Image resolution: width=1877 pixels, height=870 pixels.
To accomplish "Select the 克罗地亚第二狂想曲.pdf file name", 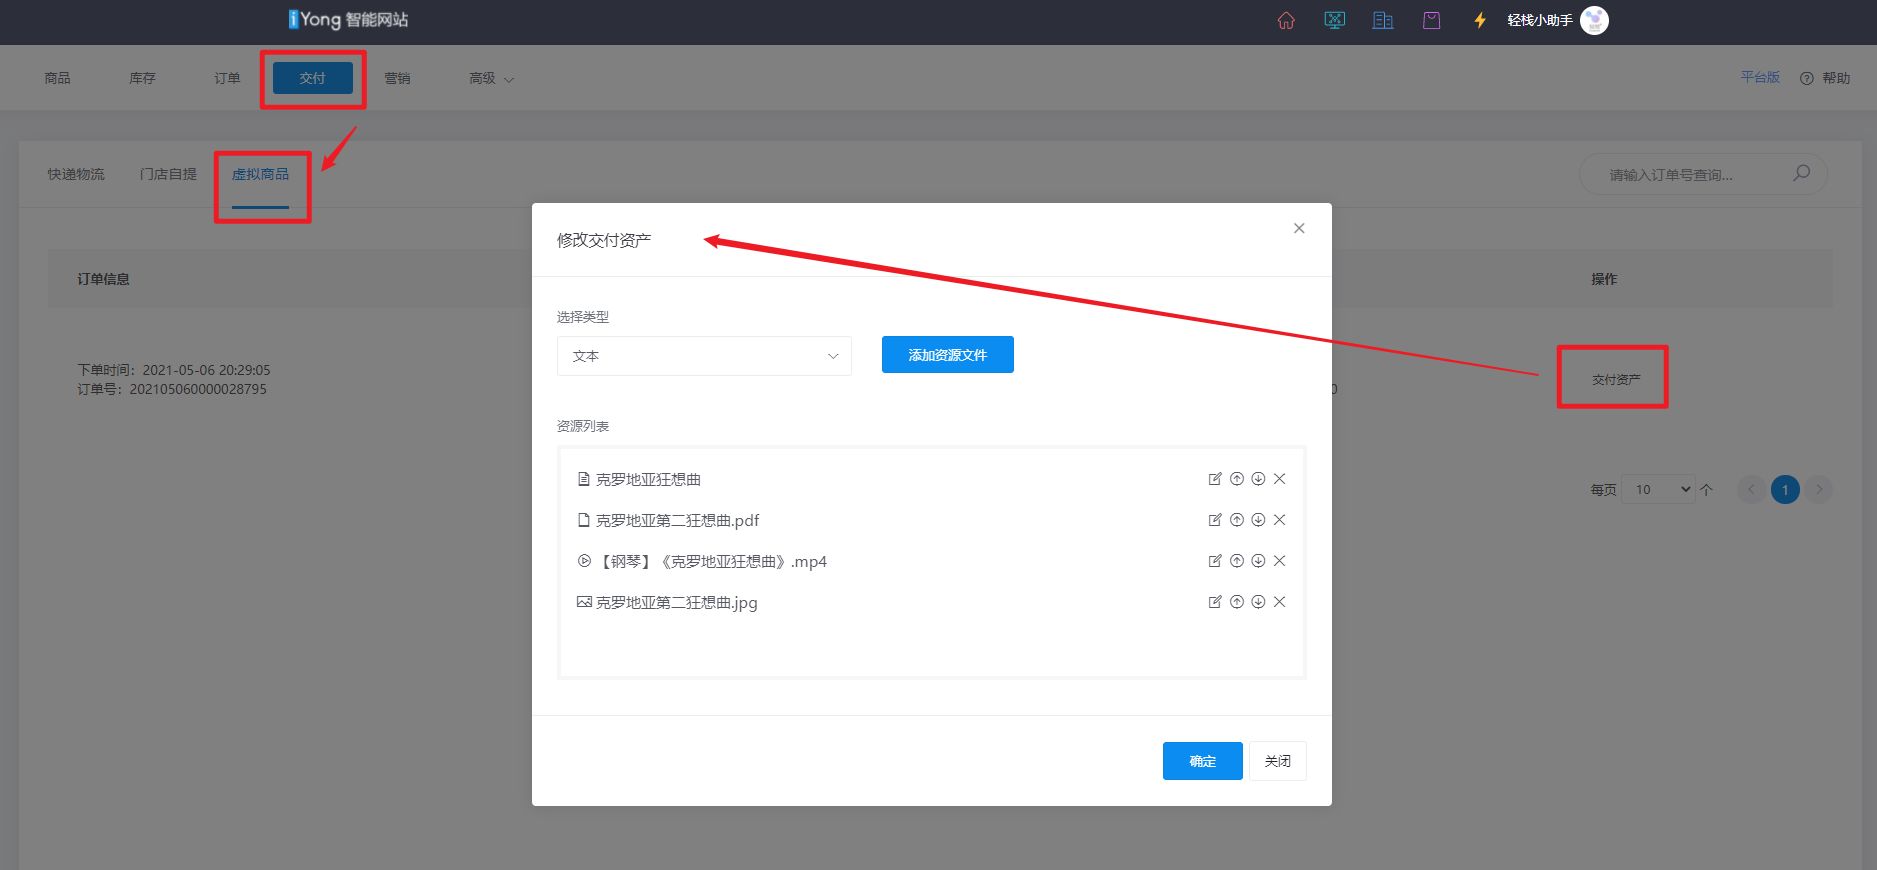I will [x=677, y=520].
